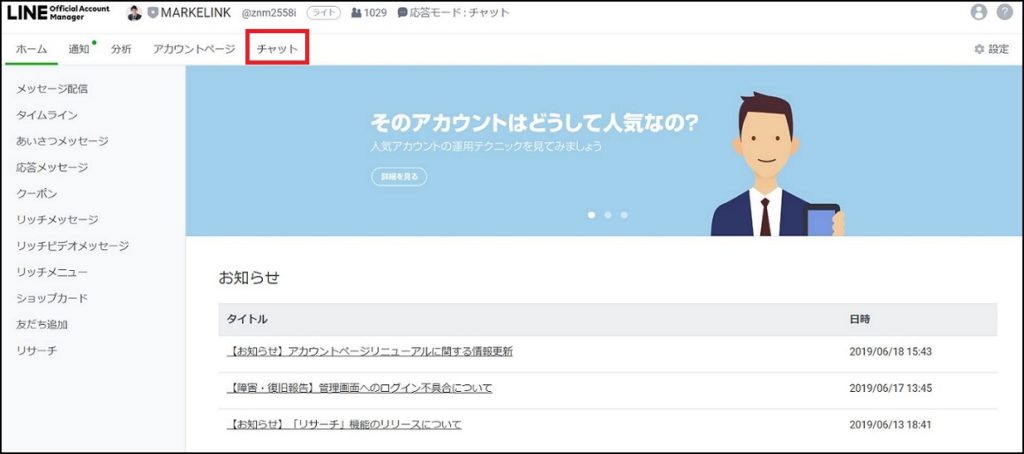Viewport: 1024px width, 454px height.
Task: Click the 詳細を見る banner button
Action: click(398, 176)
